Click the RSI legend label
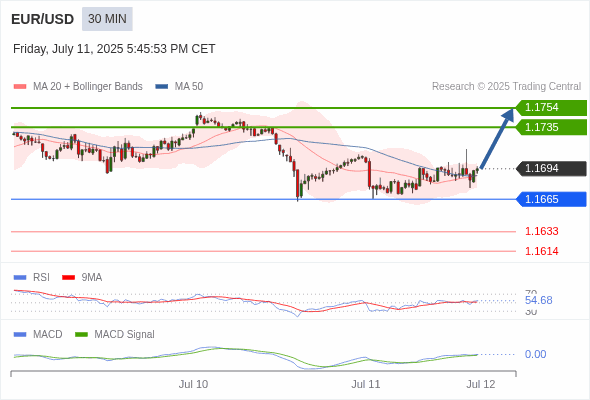The width and height of the screenshot is (590, 400). [x=41, y=277]
